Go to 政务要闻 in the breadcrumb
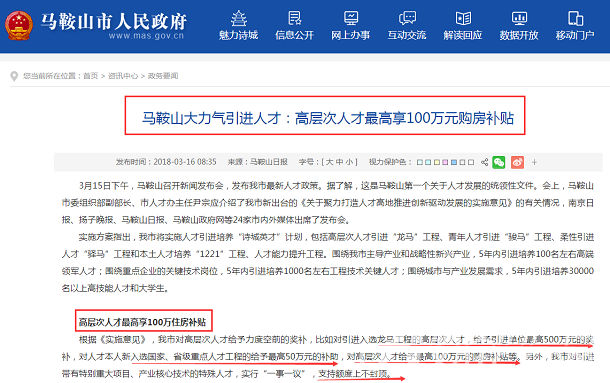Image resolution: width=610 pixels, height=383 pixels. pyautogui.click(x=163, y=76)
